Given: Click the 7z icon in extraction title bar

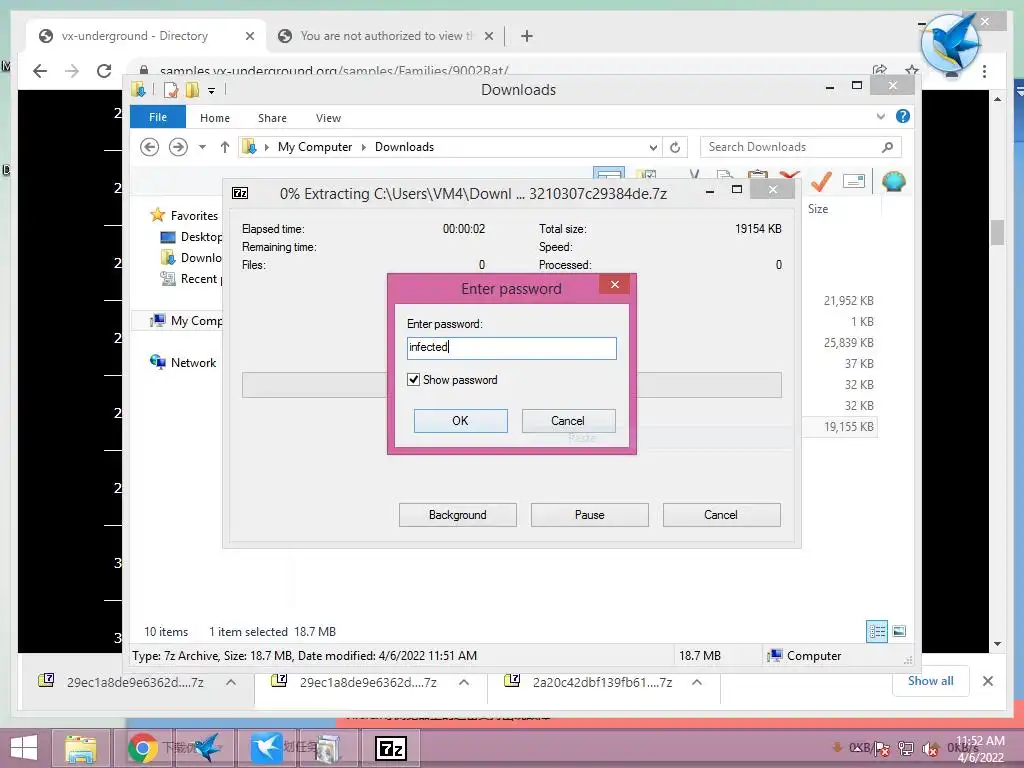Looking at the screenshot, I should pos(240,193).
